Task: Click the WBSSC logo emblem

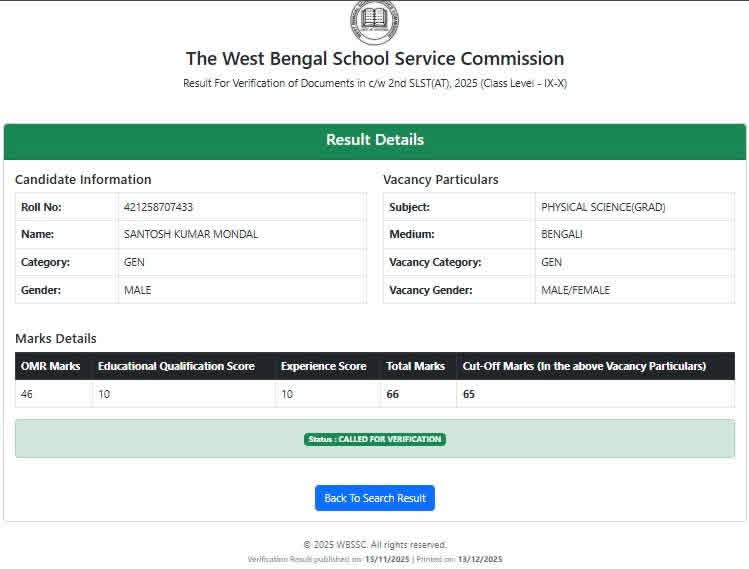Action: pos(374,20)
